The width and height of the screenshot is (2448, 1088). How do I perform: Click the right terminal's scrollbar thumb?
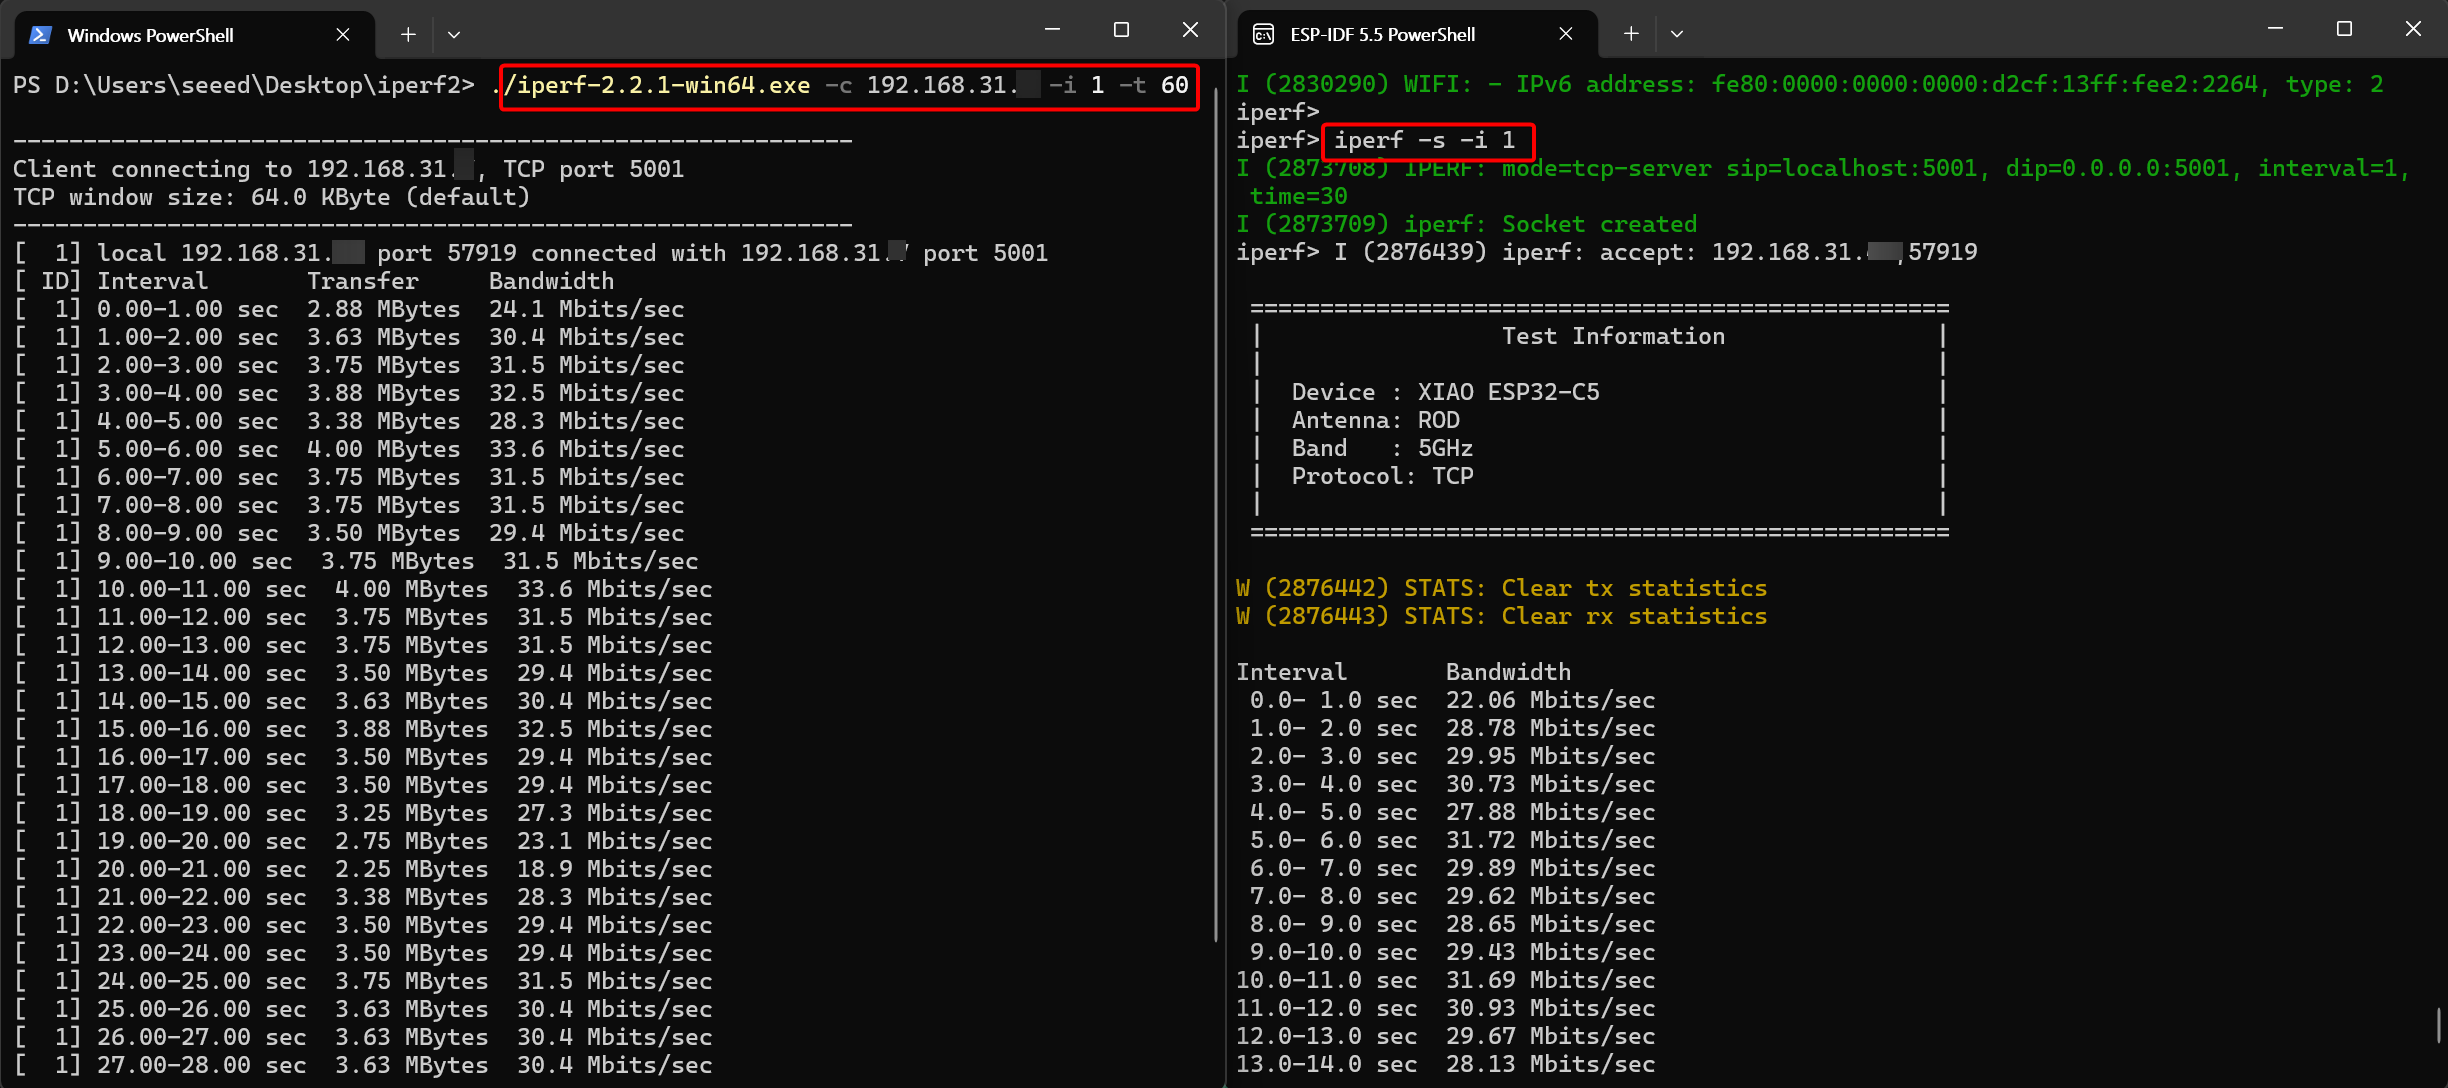pos(2438,1024)
